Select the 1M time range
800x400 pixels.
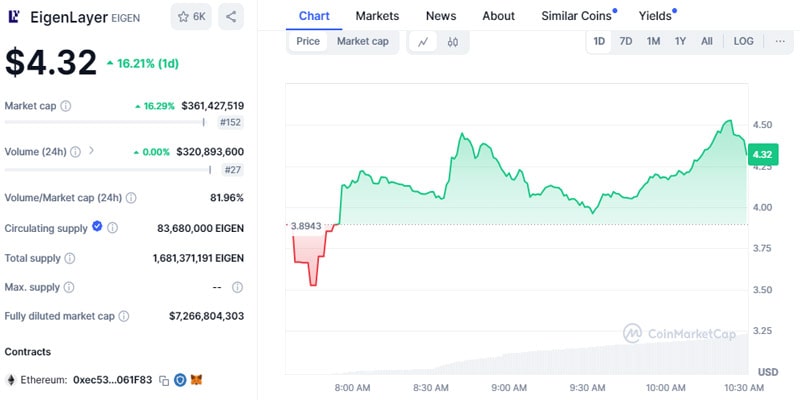pos(654,41)
